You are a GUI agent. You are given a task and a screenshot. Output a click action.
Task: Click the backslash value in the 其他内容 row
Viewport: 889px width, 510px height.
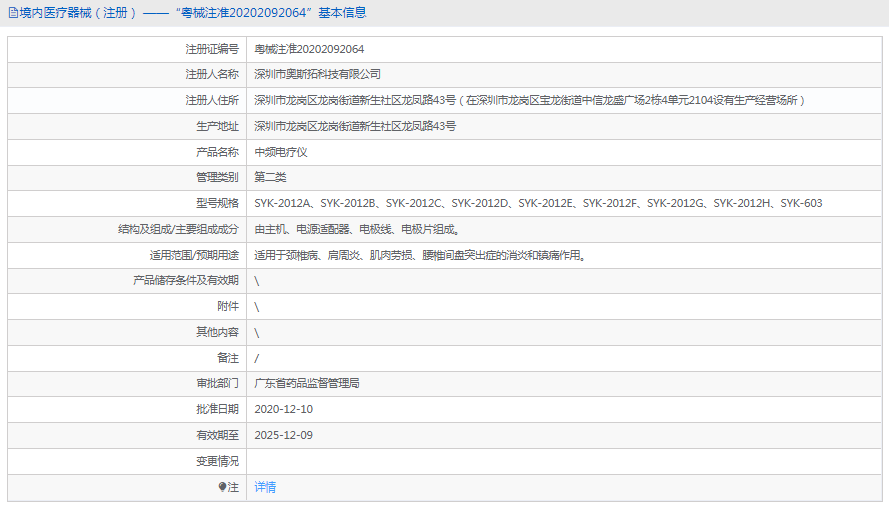point(257,333)
